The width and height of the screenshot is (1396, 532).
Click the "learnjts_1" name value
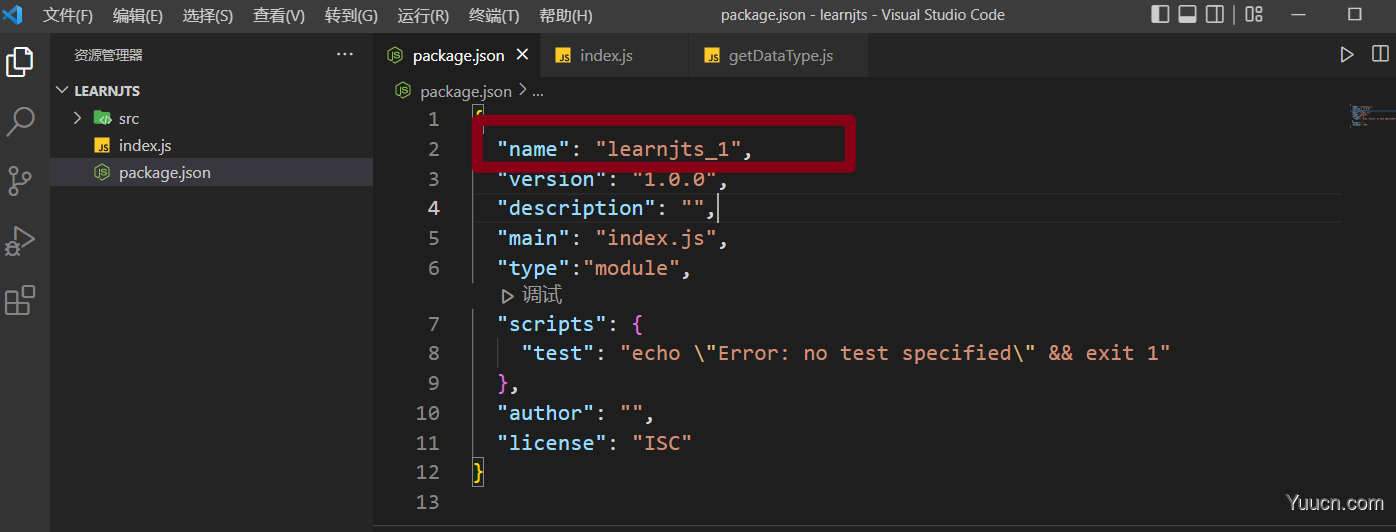coord(668,149)
